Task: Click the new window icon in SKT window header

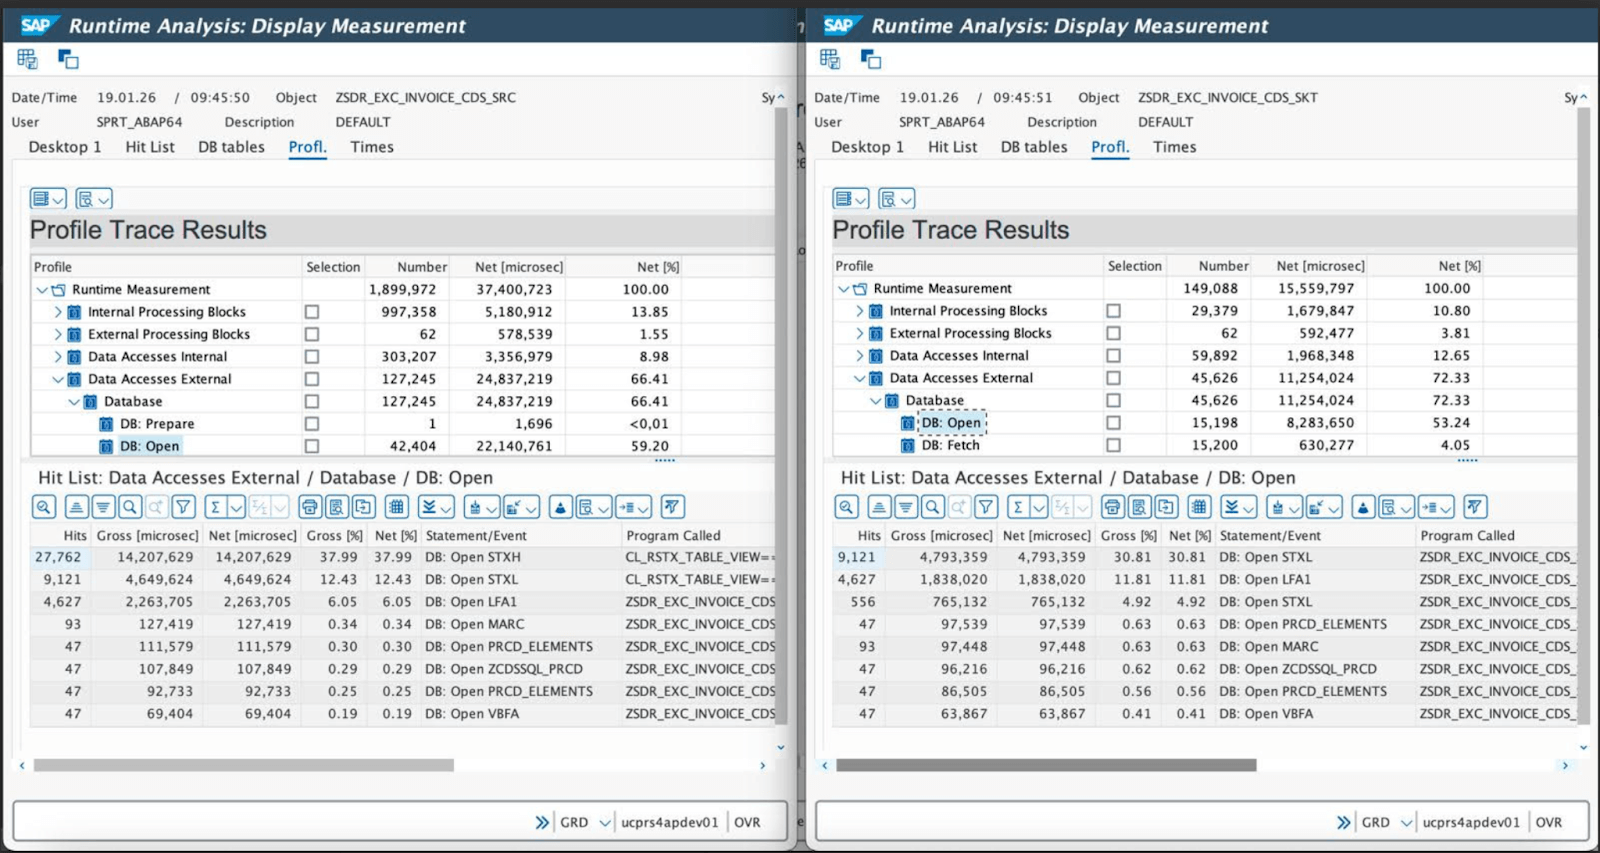Action: [x=871, y=59]
